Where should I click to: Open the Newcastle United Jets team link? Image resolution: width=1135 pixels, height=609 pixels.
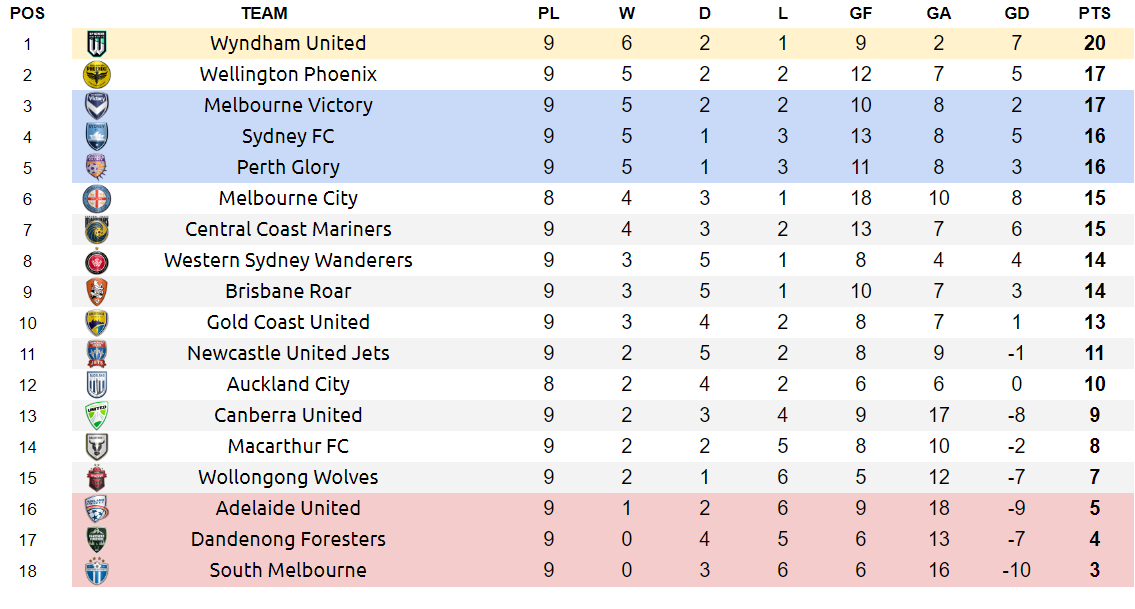[x=288, y=353]
